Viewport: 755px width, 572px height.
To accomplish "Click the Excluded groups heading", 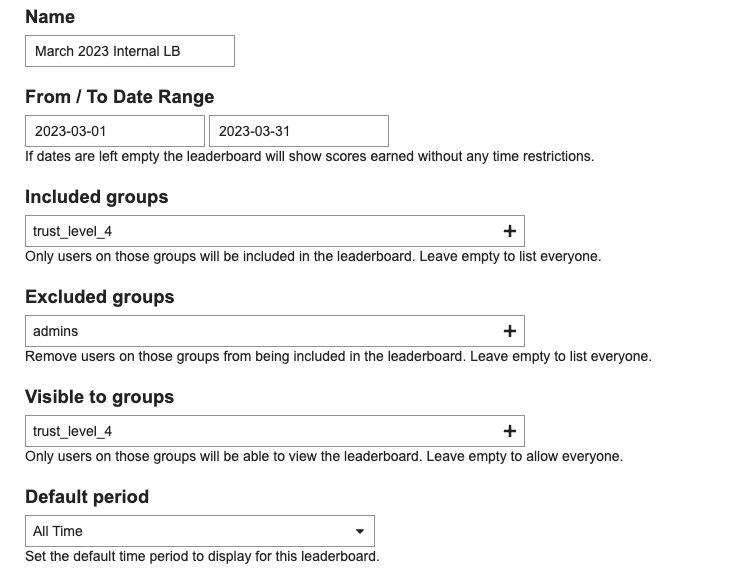I will point(100,297).
